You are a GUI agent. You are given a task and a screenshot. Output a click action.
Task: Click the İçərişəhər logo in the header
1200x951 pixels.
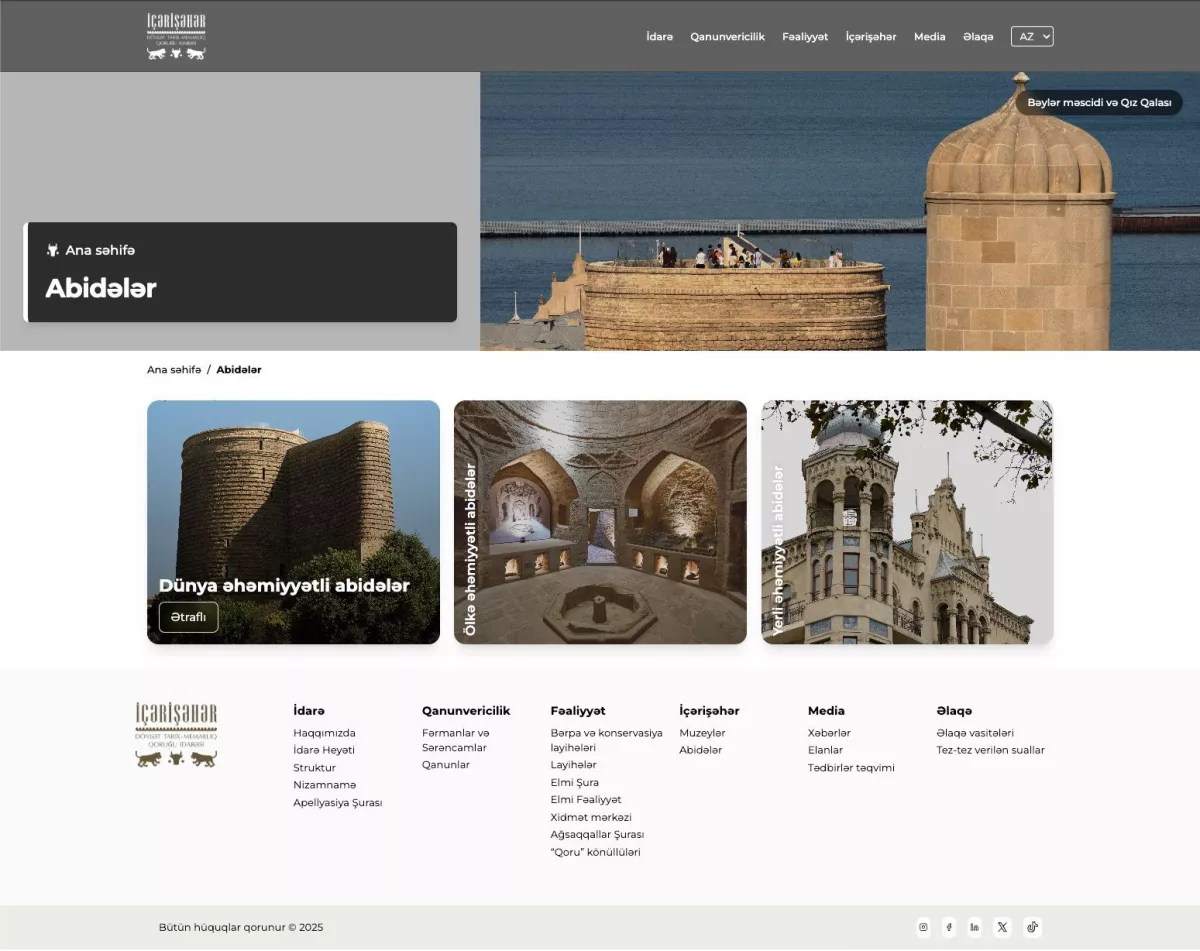point(176,36)
